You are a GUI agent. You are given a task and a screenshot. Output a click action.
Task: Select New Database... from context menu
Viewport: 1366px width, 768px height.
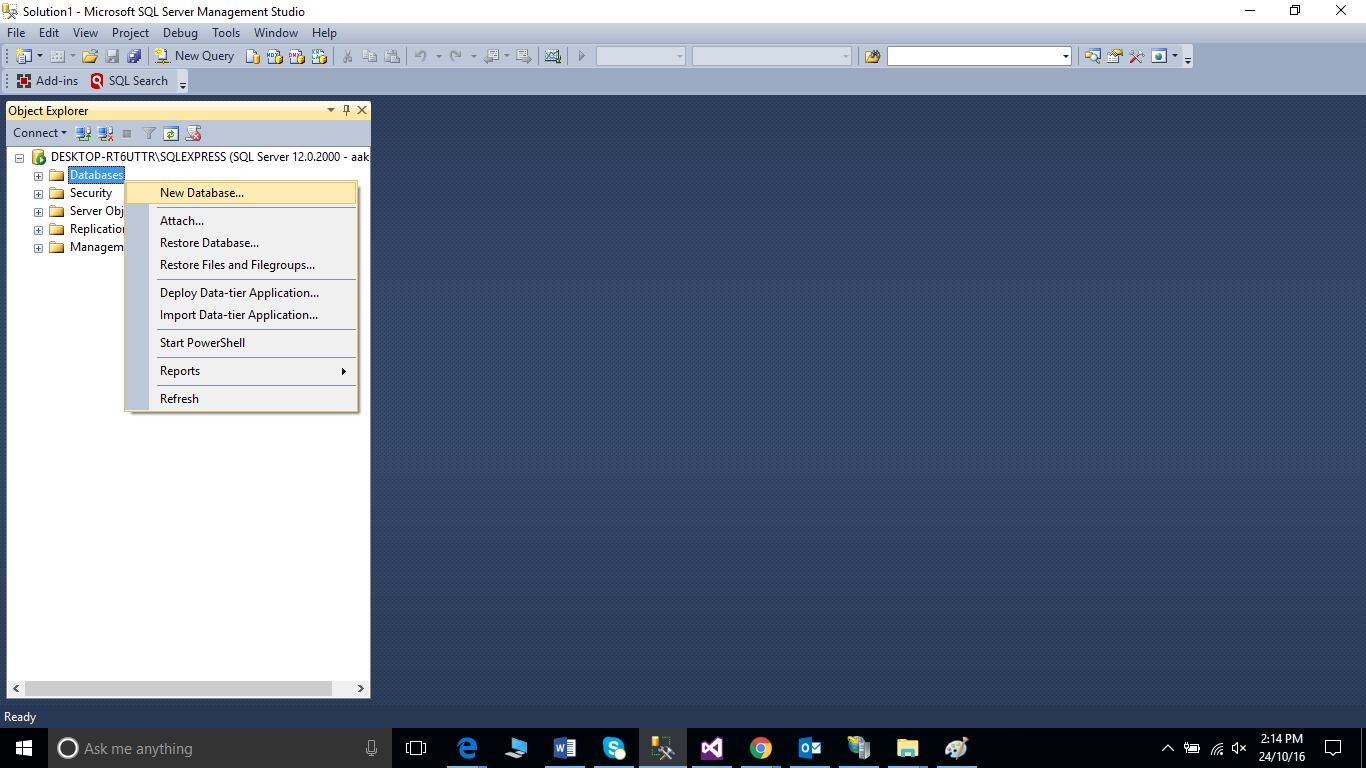202,193
